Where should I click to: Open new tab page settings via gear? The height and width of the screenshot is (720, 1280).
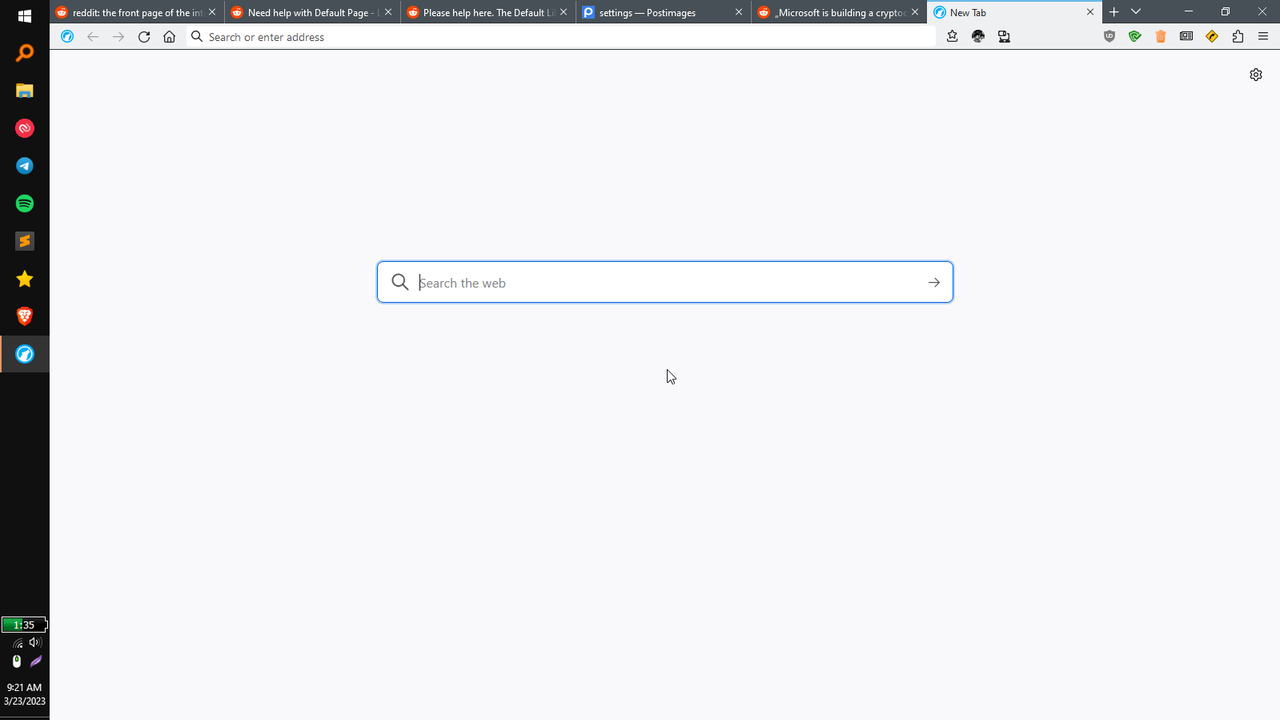(1256, 74)
